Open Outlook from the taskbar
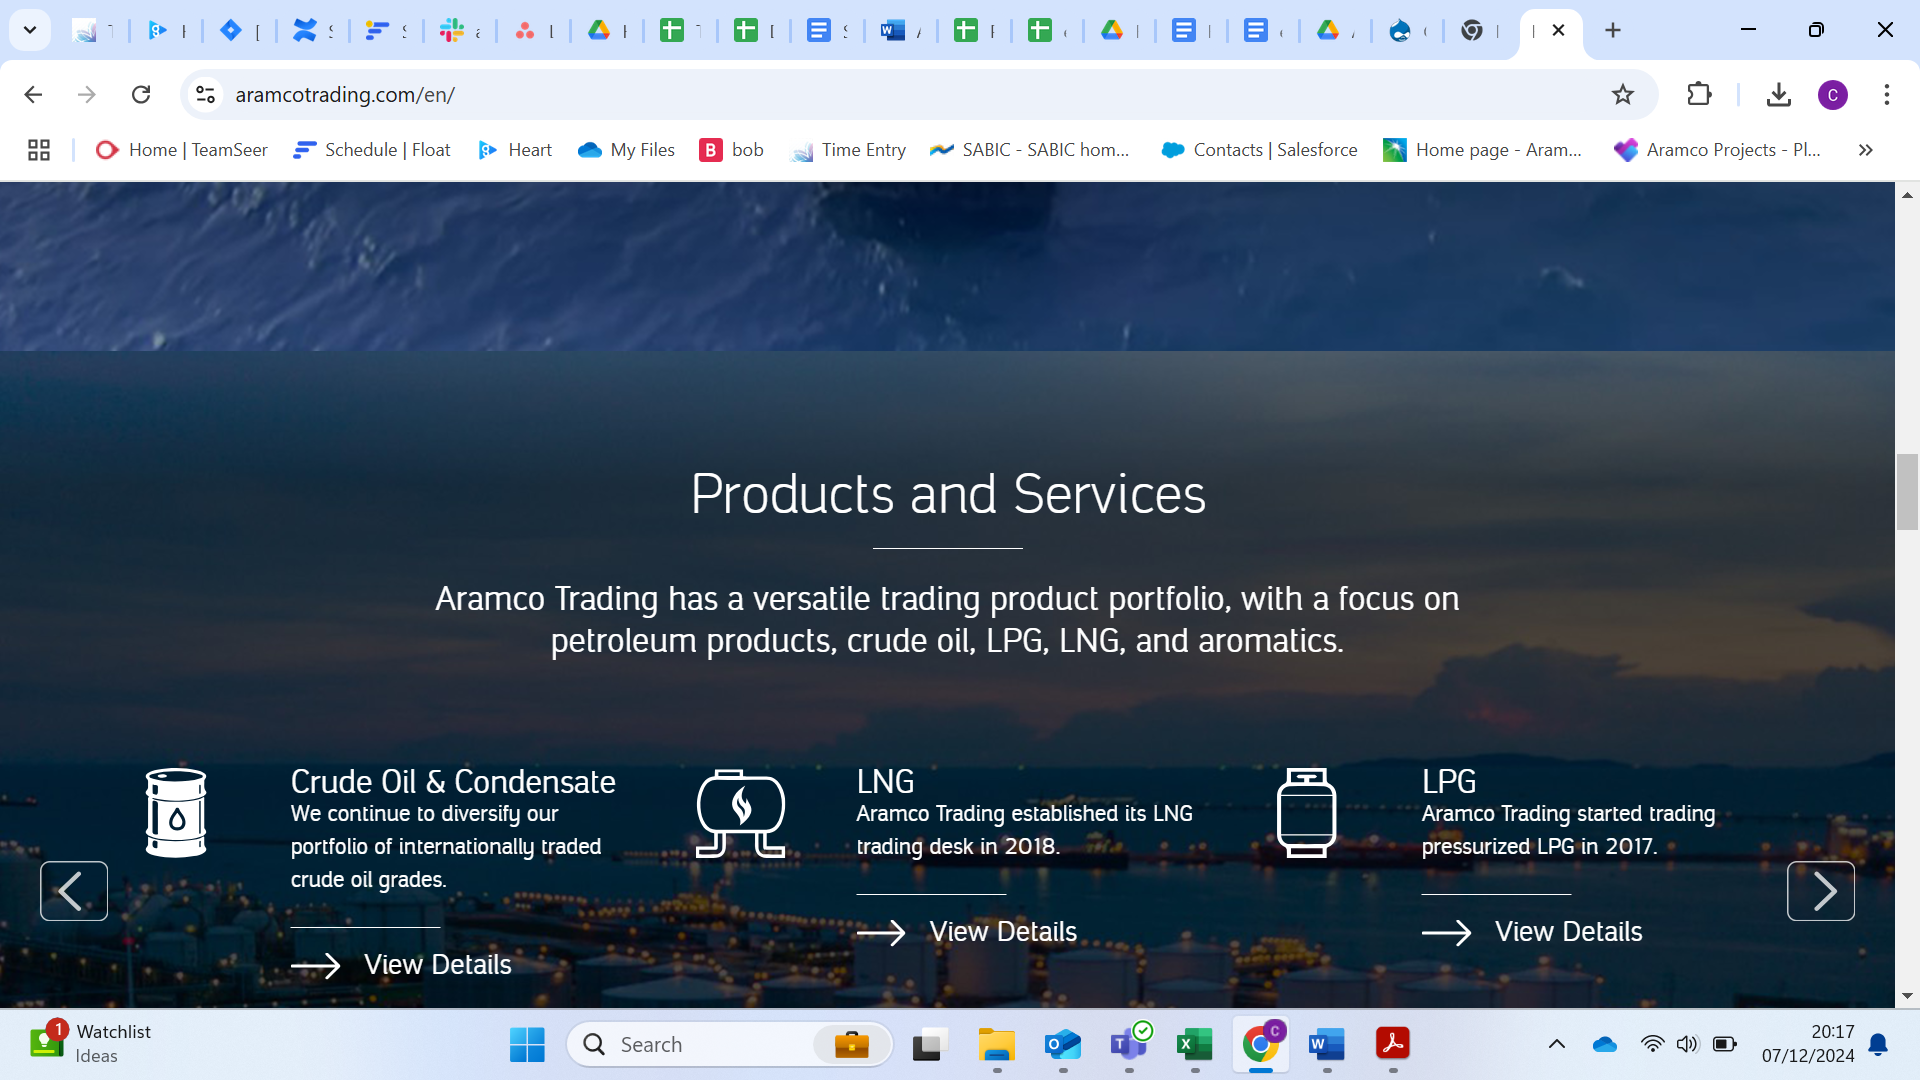This screenshot has width=1920, height=1080. click(x=1062, y=1045)
